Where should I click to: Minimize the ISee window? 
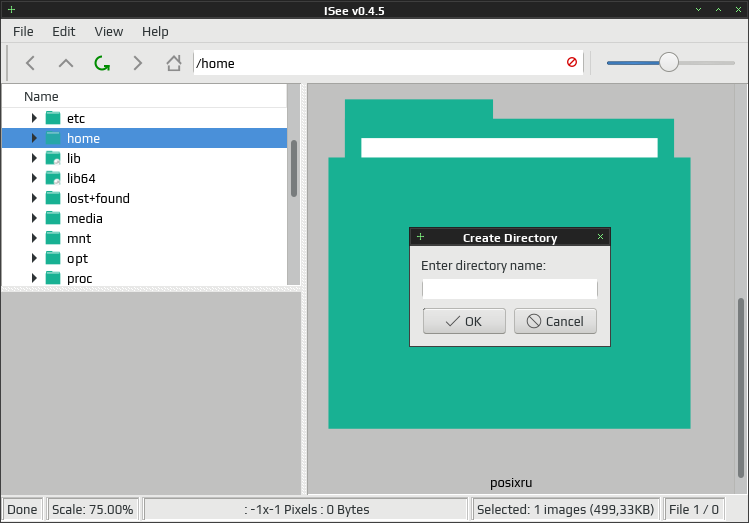click(698, 10)
